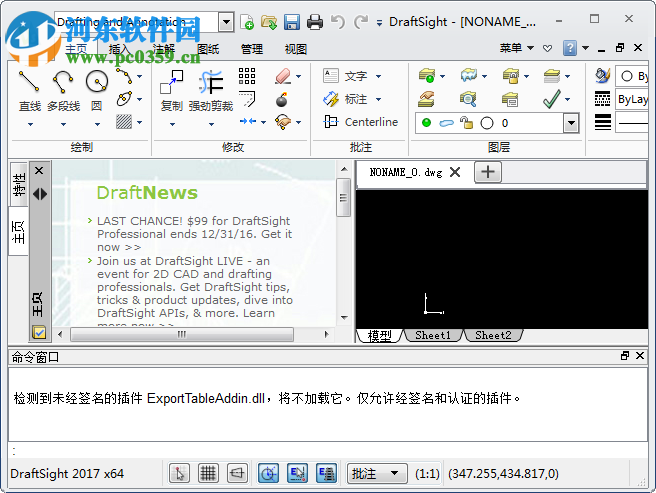Click the layer preview magnifier icon
The height and width of the screenshot is (493, 656).
click(468, 99)
